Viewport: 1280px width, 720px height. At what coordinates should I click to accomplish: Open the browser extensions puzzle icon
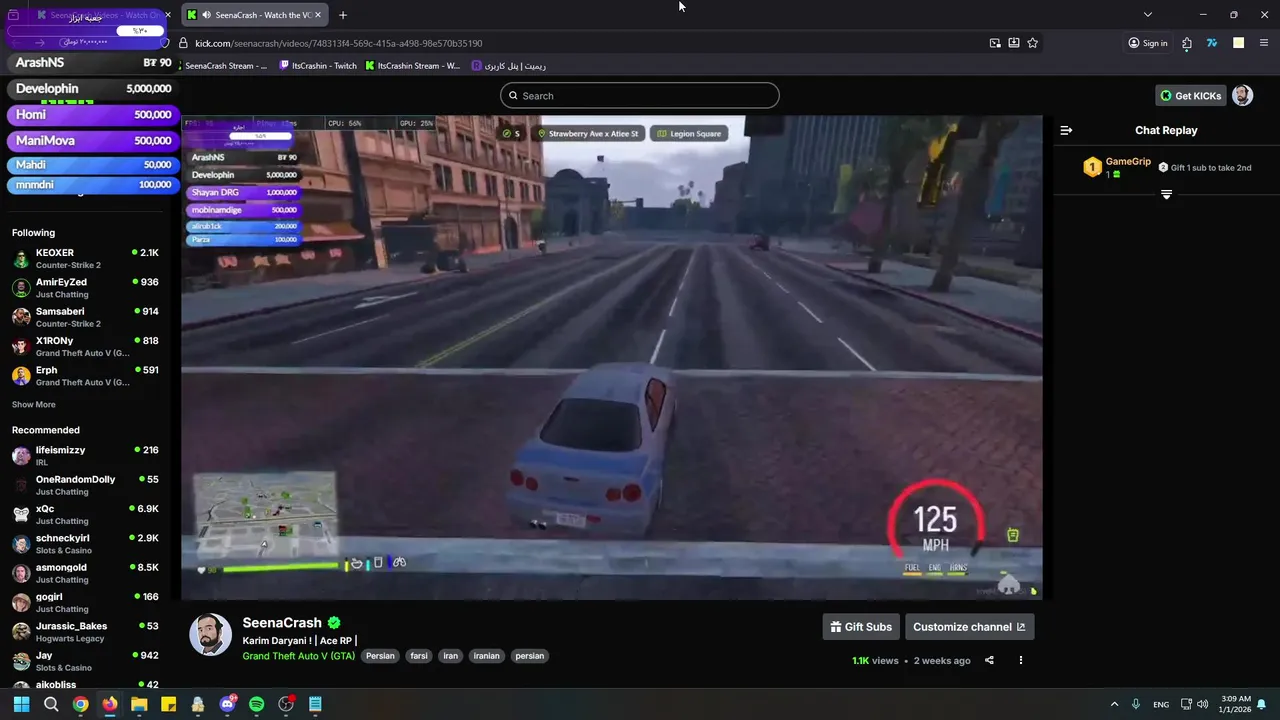(1187, 43)
